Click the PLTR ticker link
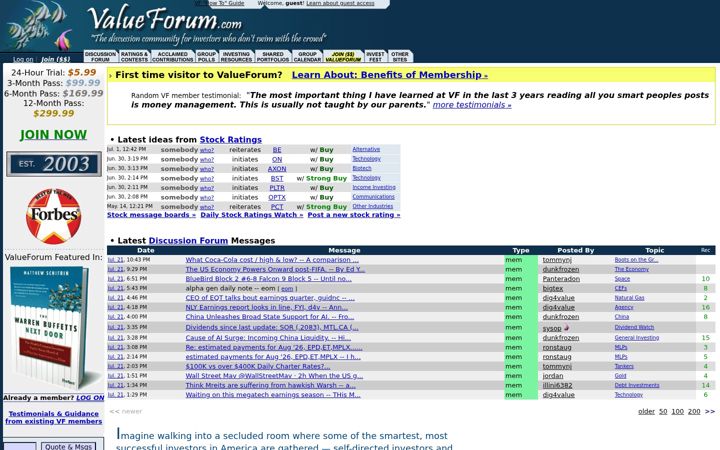 (x=277, y=188)
